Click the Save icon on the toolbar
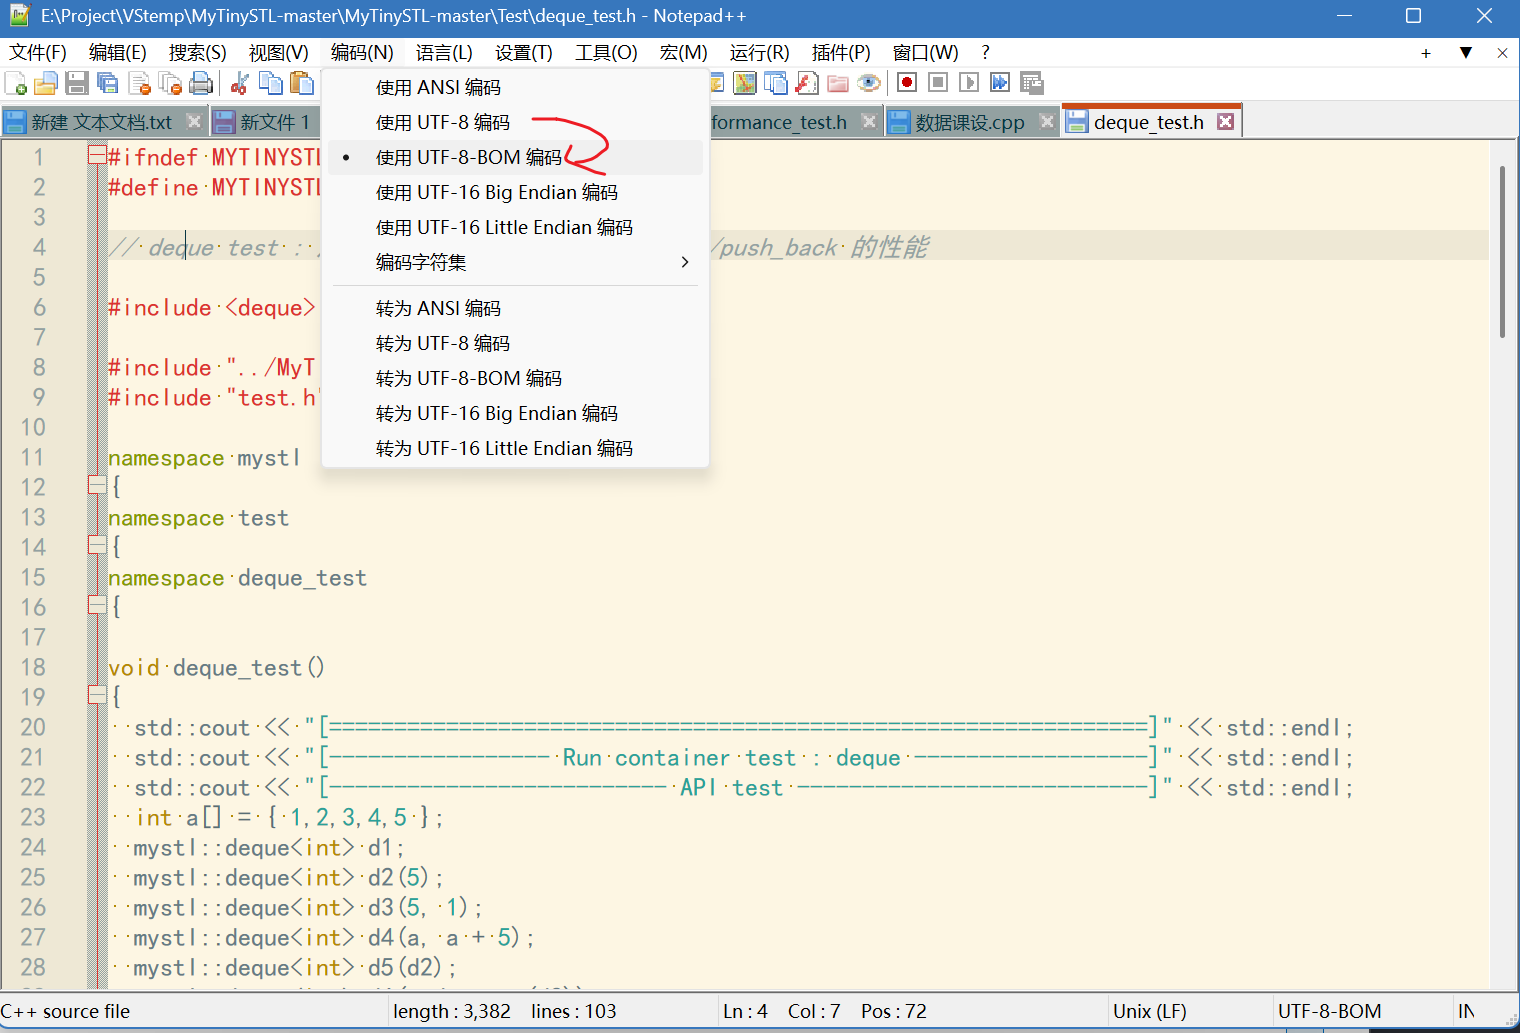 click(x=77, y=83)
